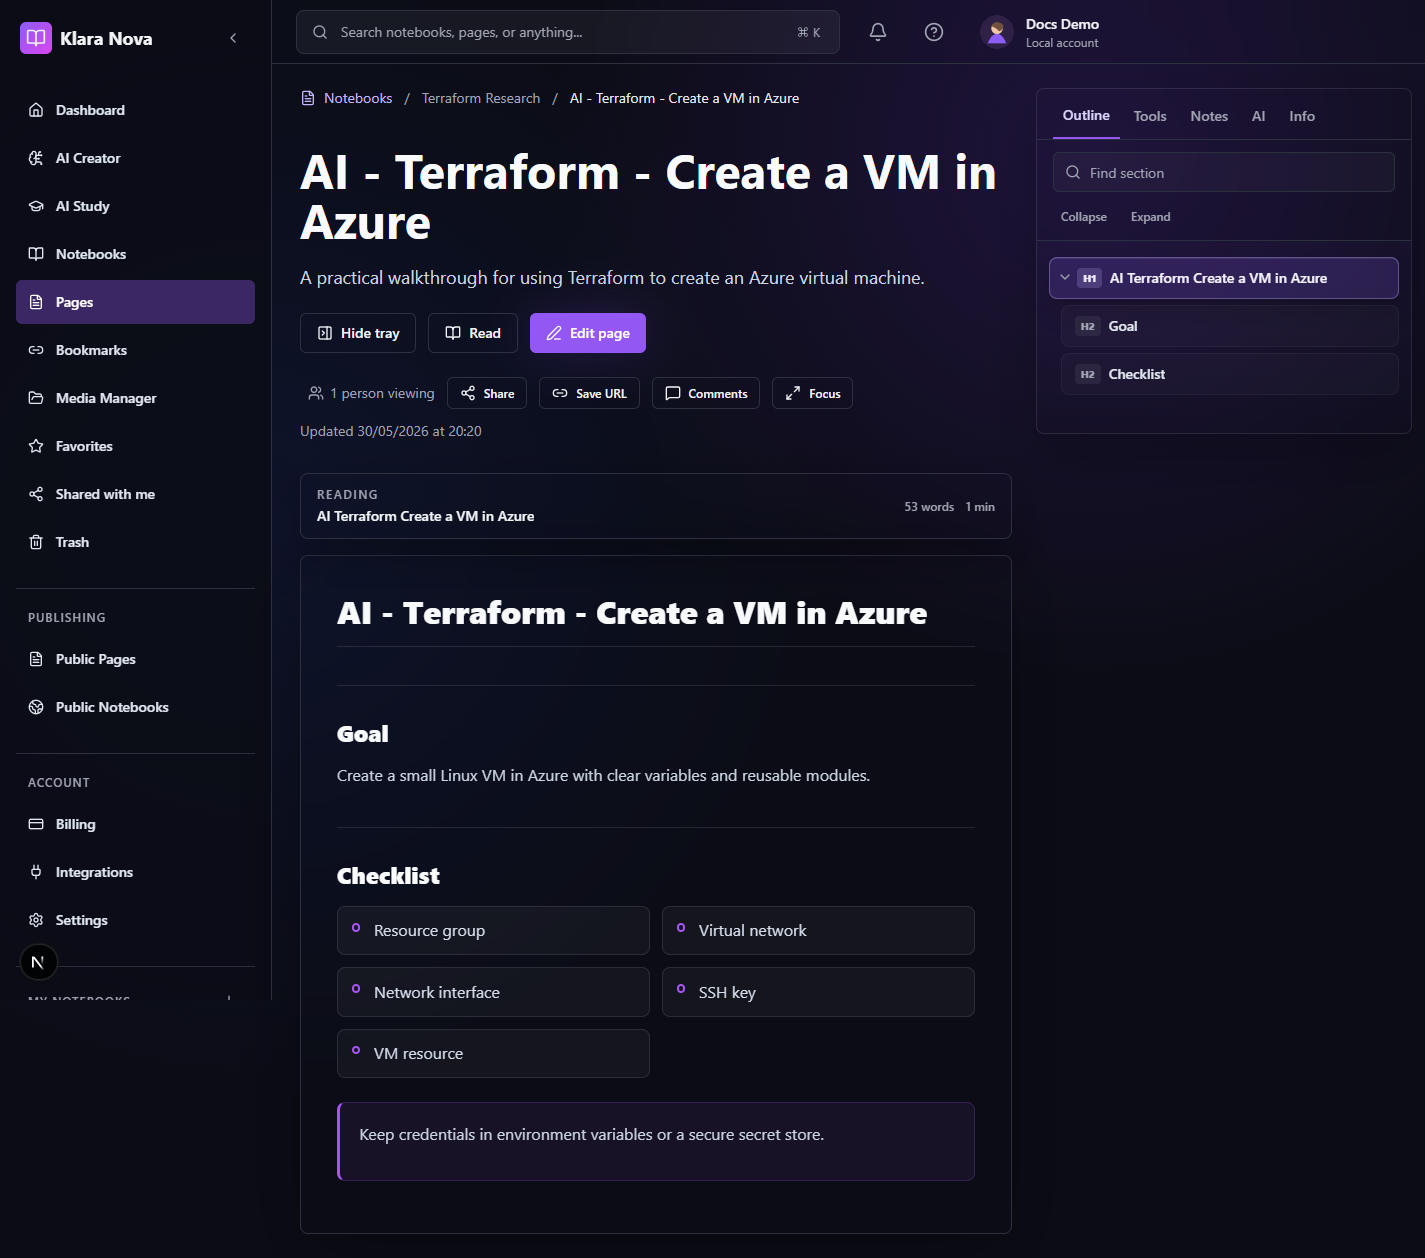The width and height of the screenshot is (1425, 1258).
Task: Click the 1 person viewing indicator
Action: click(x=371, y=393)
